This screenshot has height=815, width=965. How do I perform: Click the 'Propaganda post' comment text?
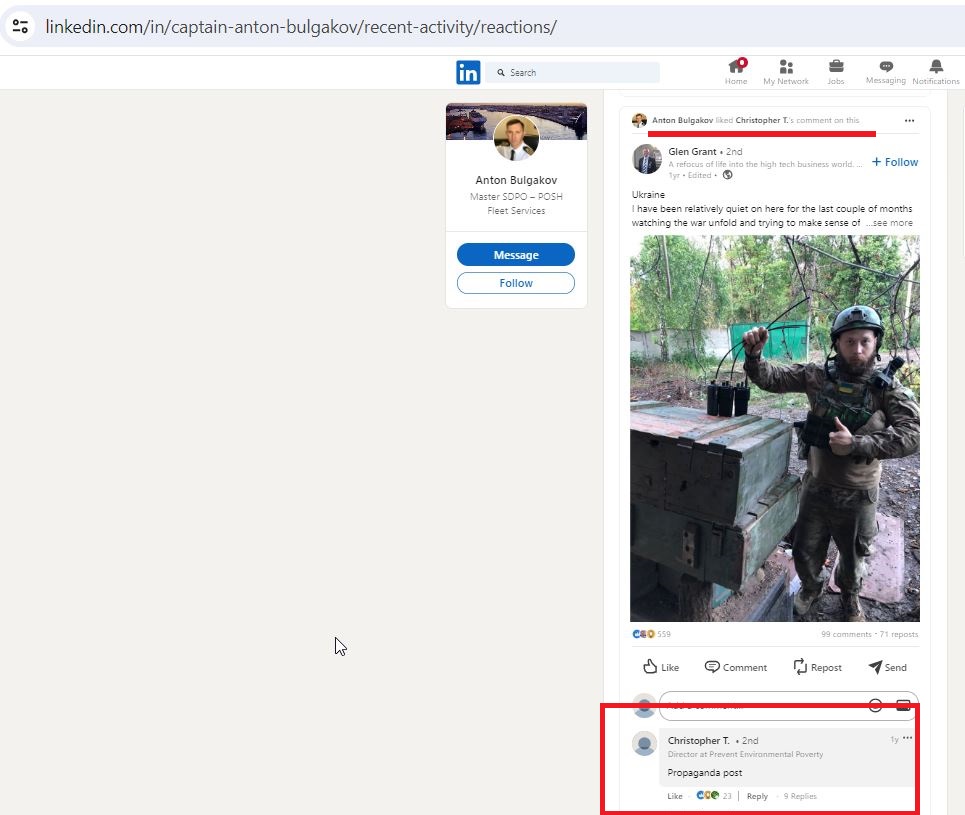(705, 773)
